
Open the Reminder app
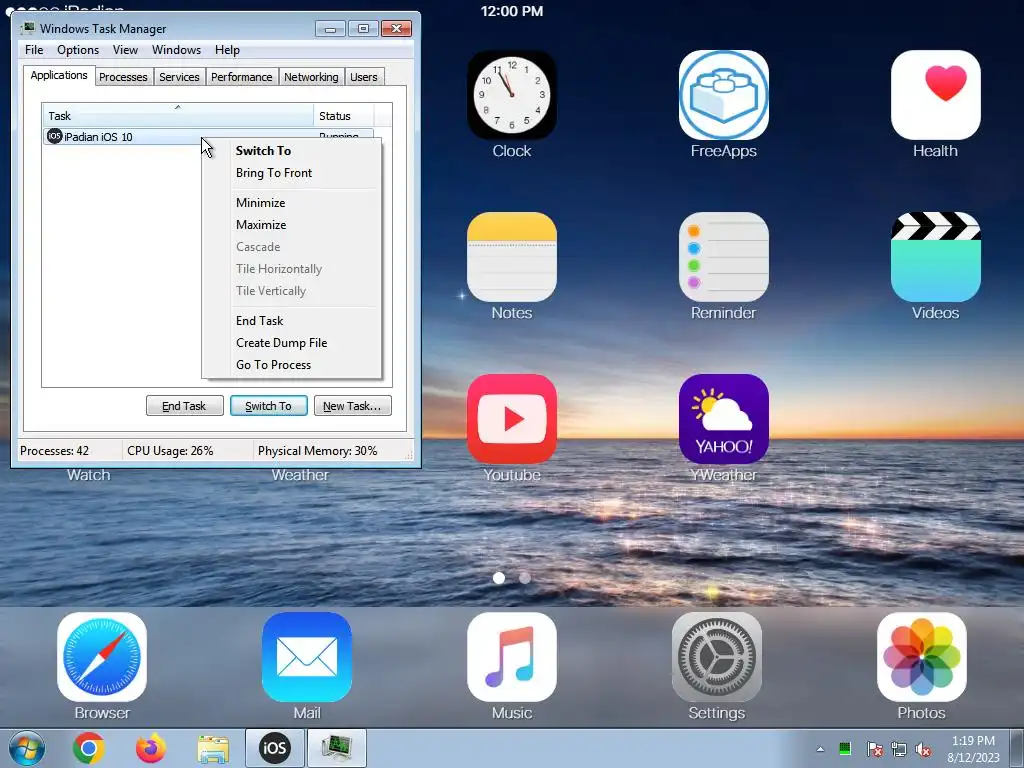(724, 257)
